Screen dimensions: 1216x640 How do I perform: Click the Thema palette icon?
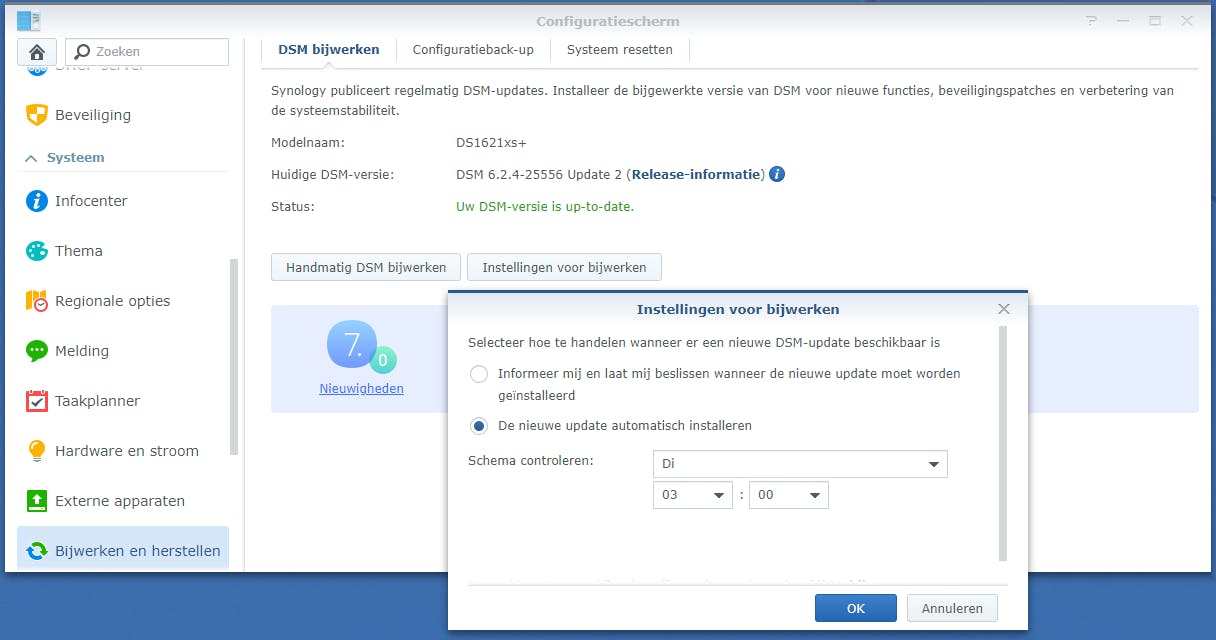[37, 251]
